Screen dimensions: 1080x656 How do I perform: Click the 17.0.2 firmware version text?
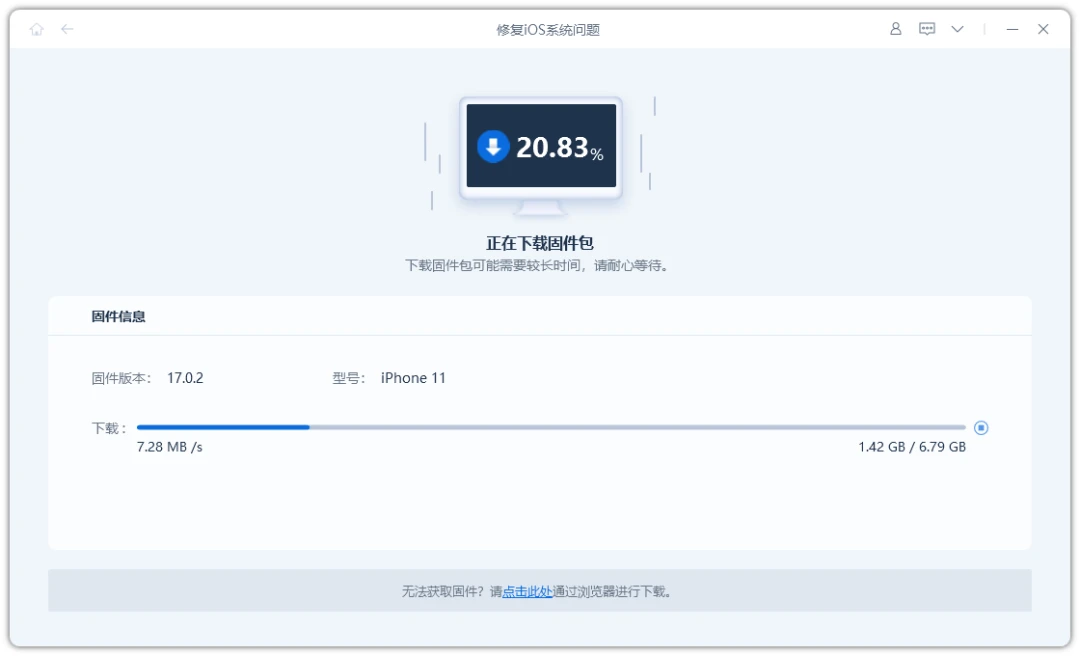(185, 378)
